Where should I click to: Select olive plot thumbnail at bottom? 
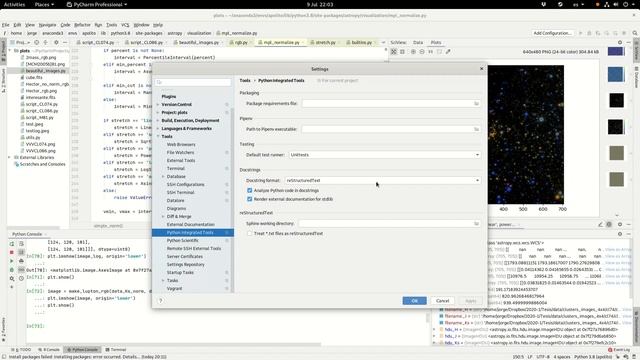click(616, 179)
